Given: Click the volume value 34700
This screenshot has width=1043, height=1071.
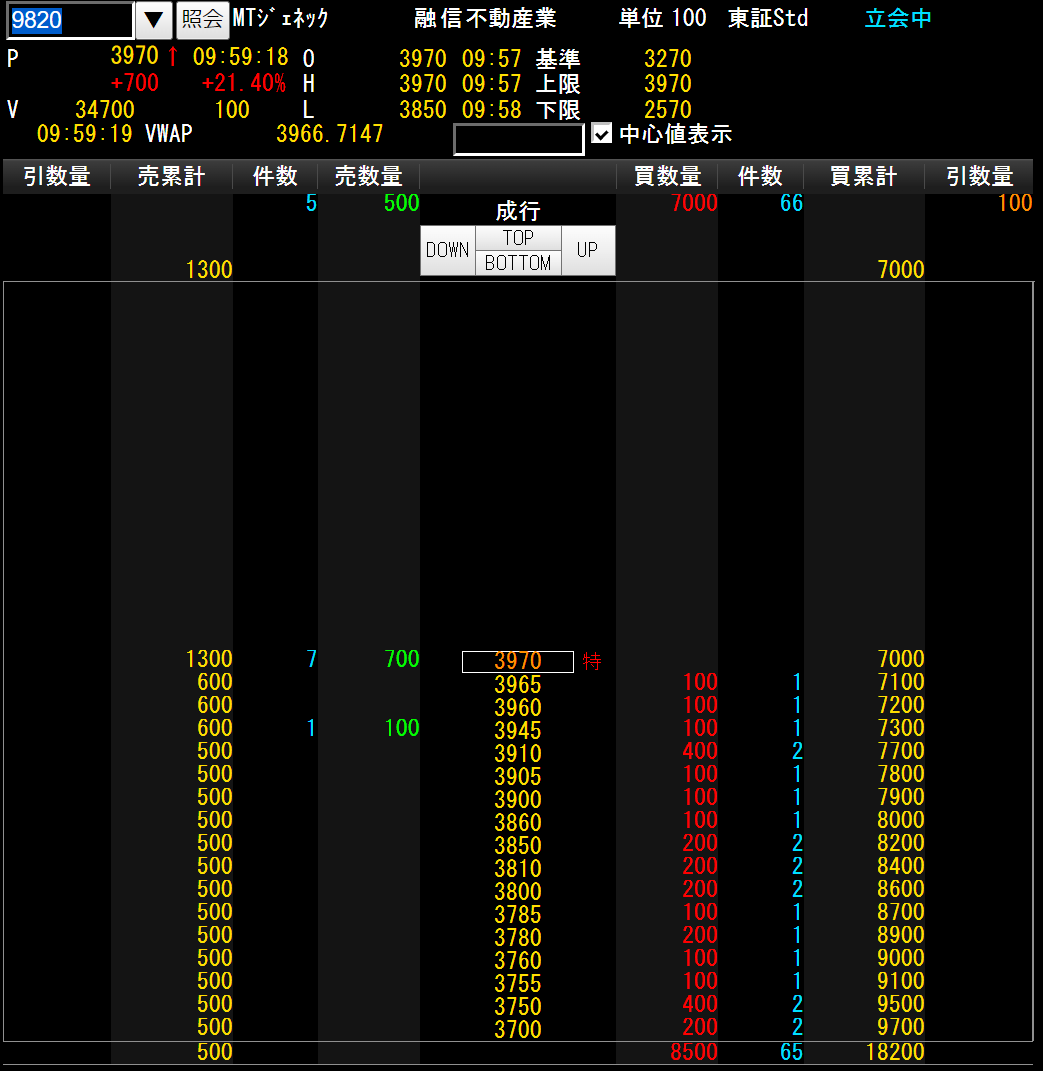Looking at the screenshot, I should tap(105, 109).
